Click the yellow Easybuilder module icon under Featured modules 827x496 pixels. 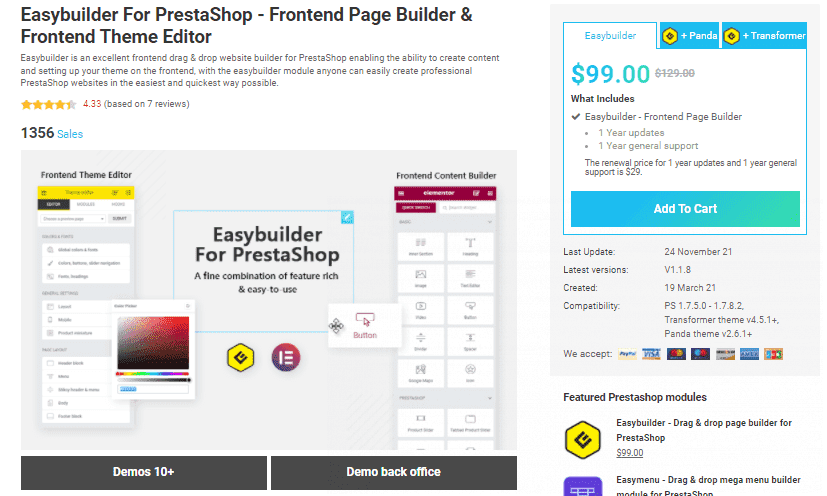pos(581,438)
